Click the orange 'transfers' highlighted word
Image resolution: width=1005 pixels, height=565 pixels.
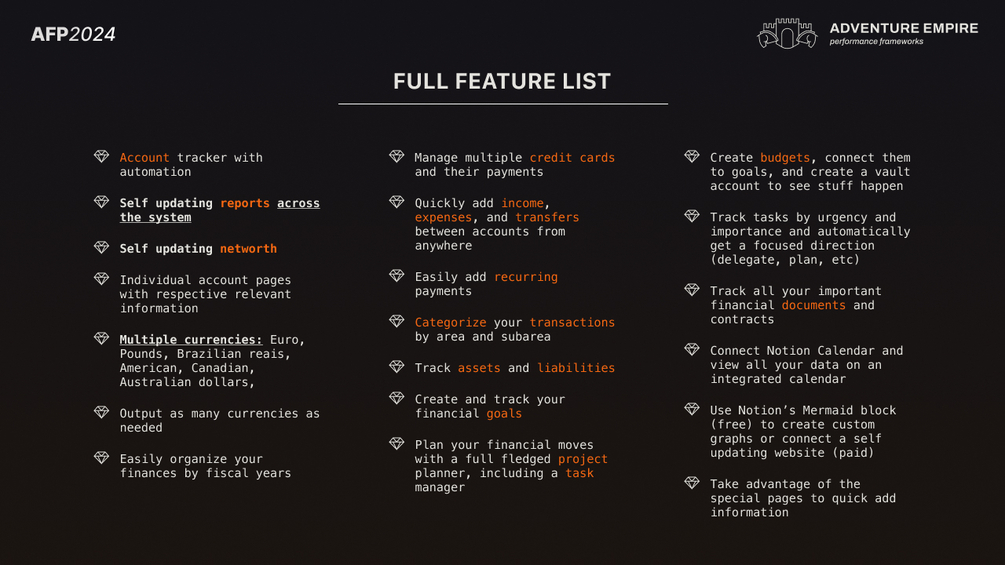547,217
